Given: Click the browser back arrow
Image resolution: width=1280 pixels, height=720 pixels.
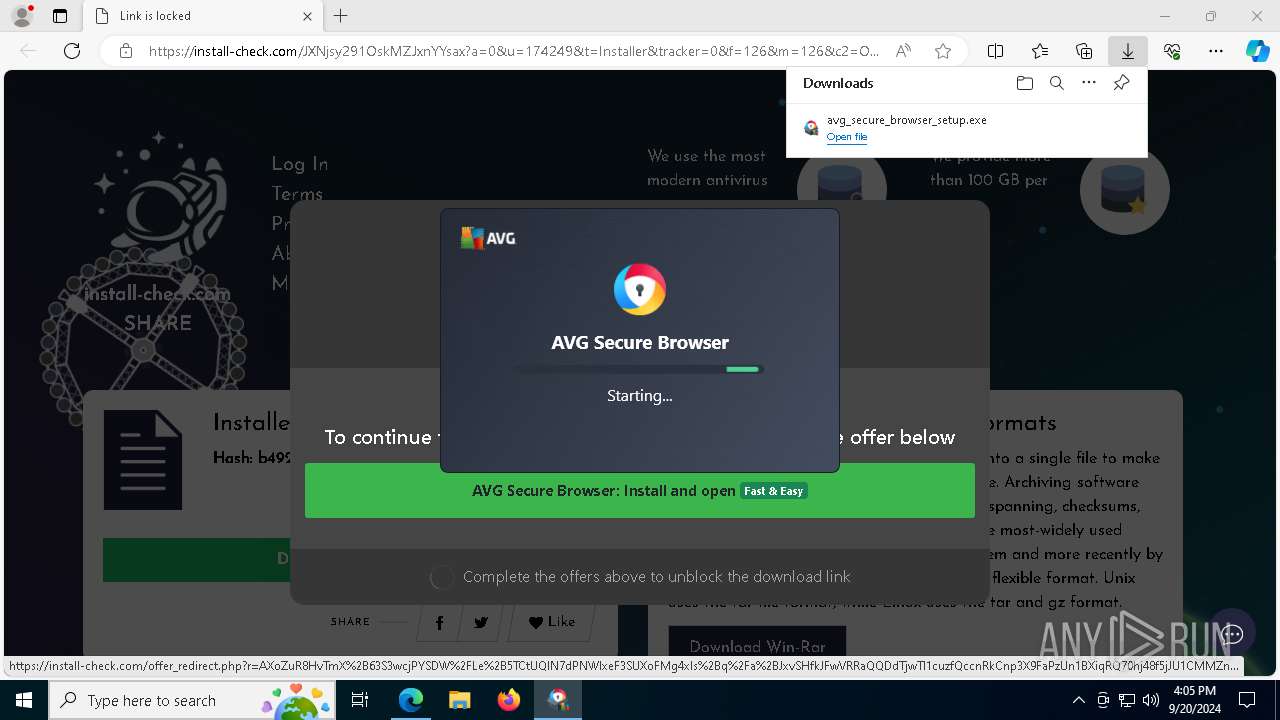Looking at the screenshot, I should (28, 51).
